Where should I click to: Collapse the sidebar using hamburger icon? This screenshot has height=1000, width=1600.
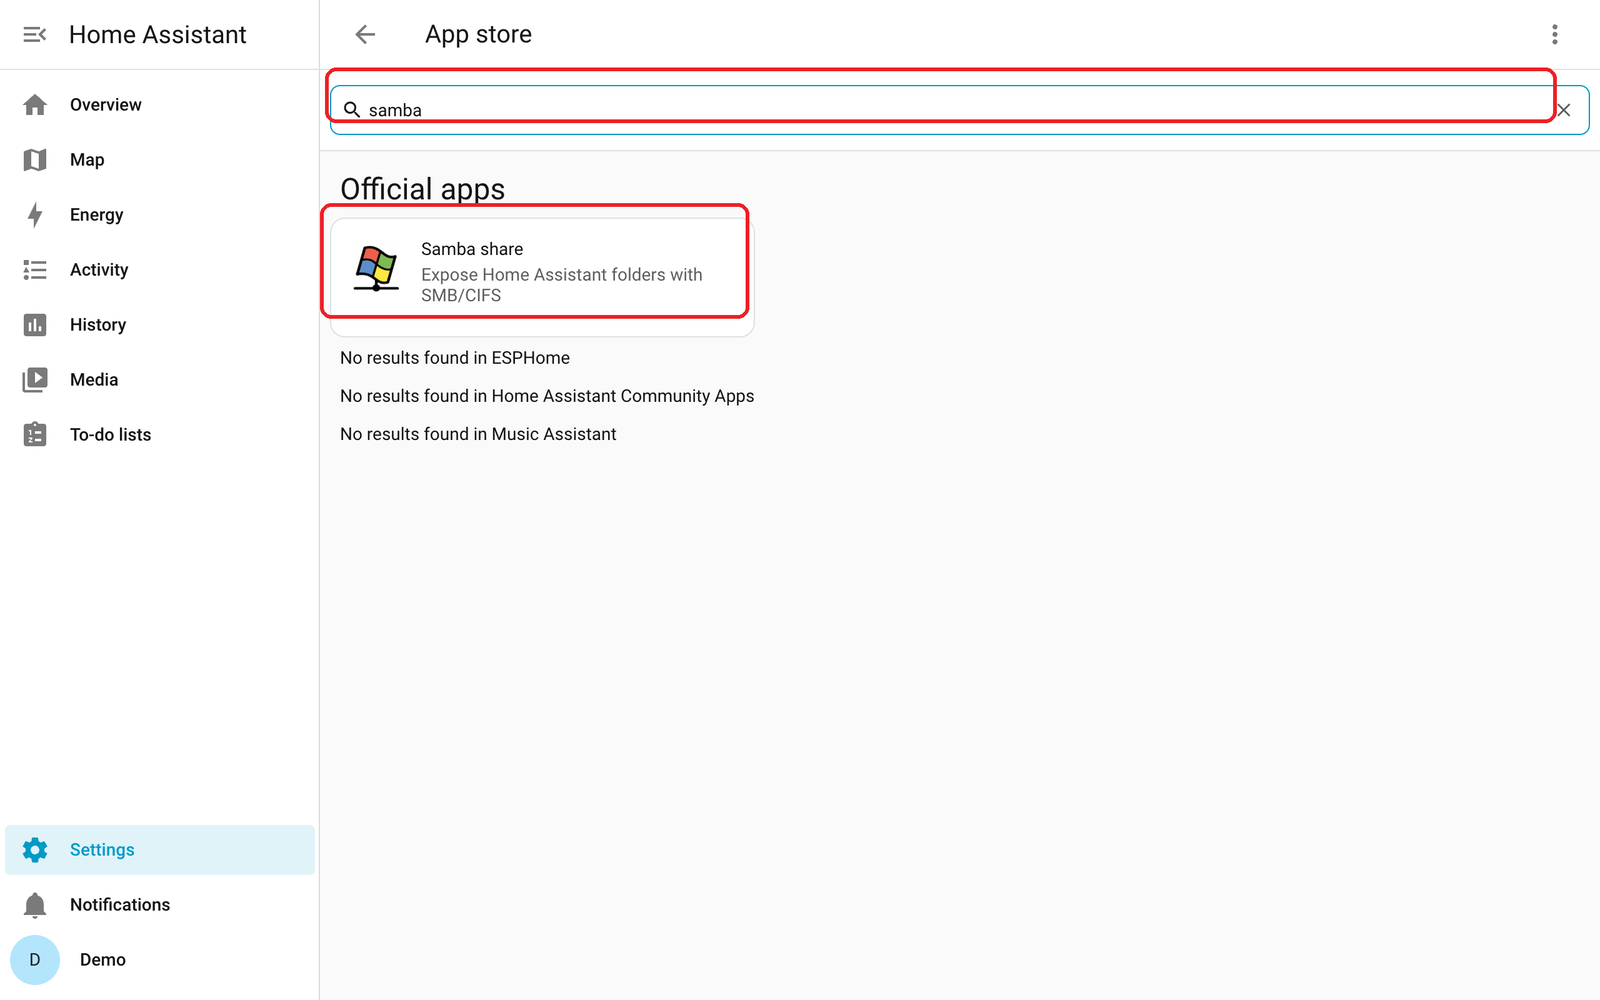pyautogui.click(x=35, y=35)
